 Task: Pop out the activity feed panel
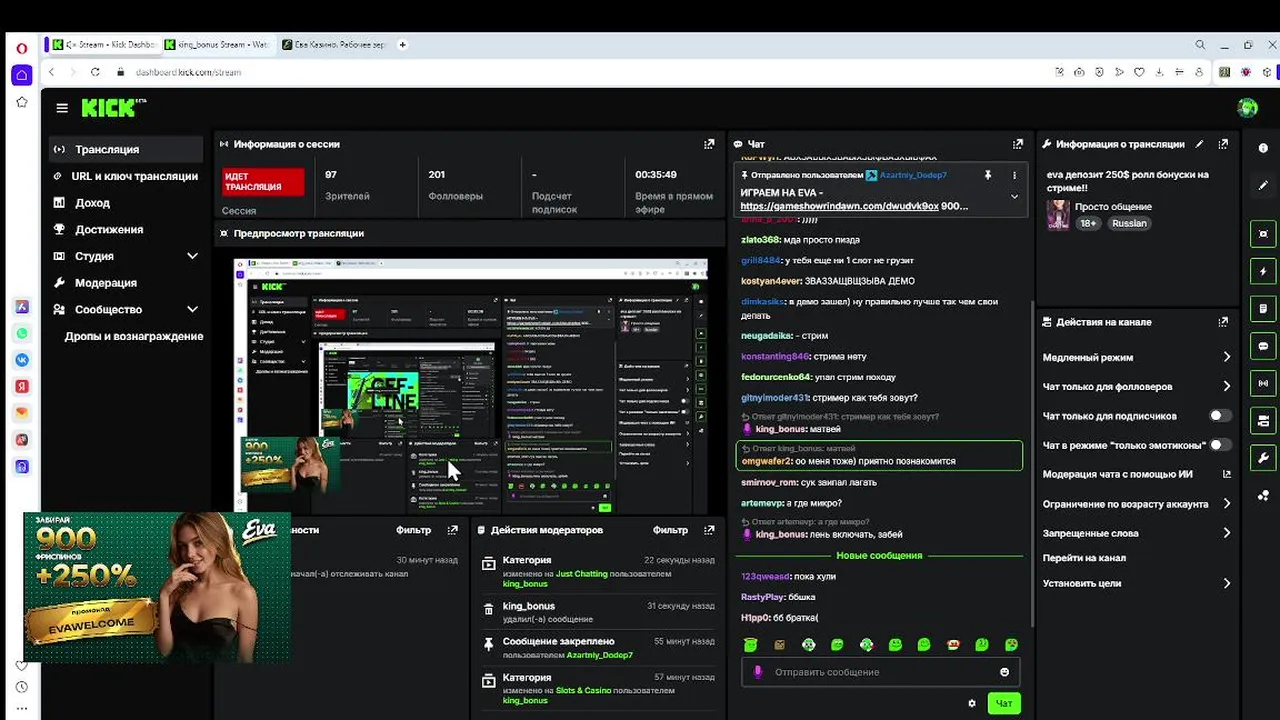click(453, 530)
